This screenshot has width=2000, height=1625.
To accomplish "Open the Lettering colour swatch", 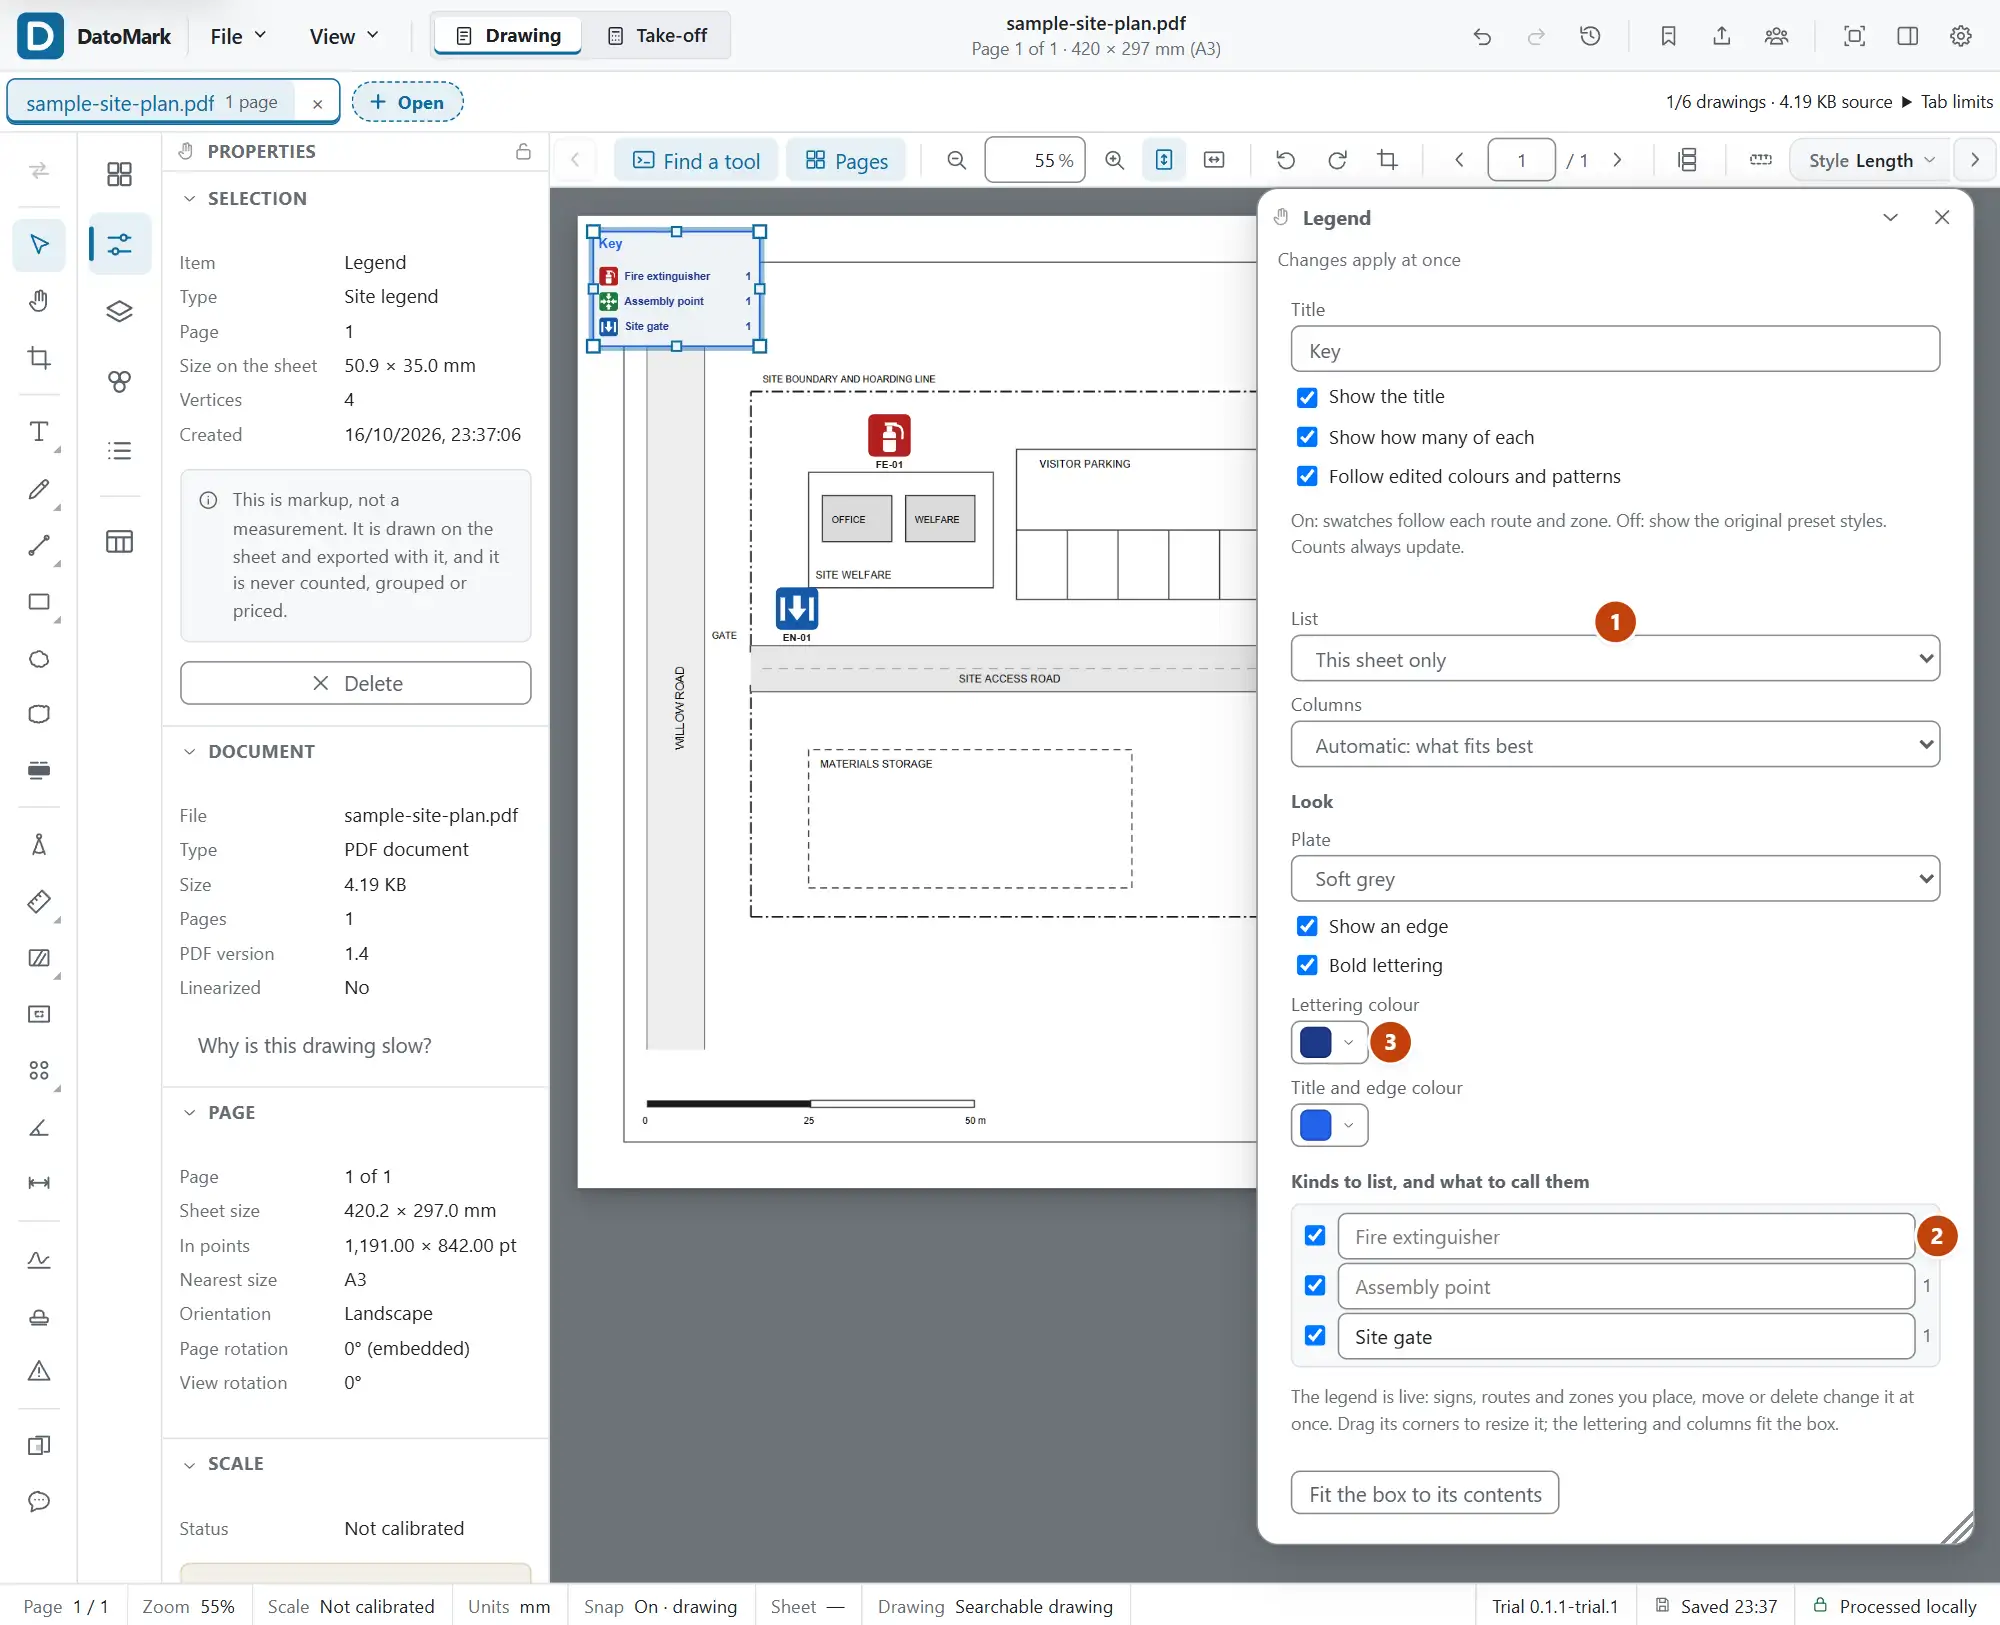I will (x=1329, y=1042).
